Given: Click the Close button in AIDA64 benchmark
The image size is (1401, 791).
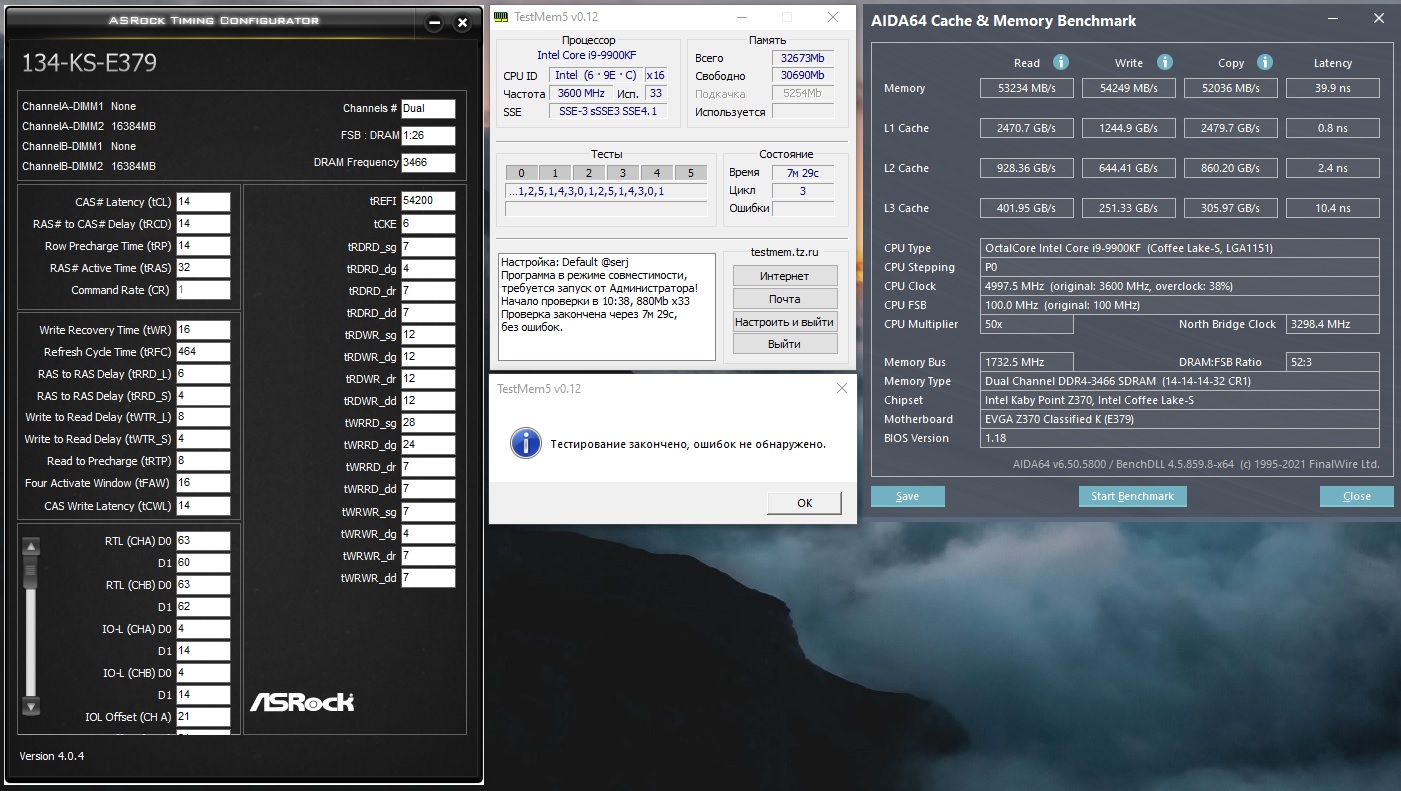Looking at the screenshot, I should pyautogui.click(x=1357, y=496).
